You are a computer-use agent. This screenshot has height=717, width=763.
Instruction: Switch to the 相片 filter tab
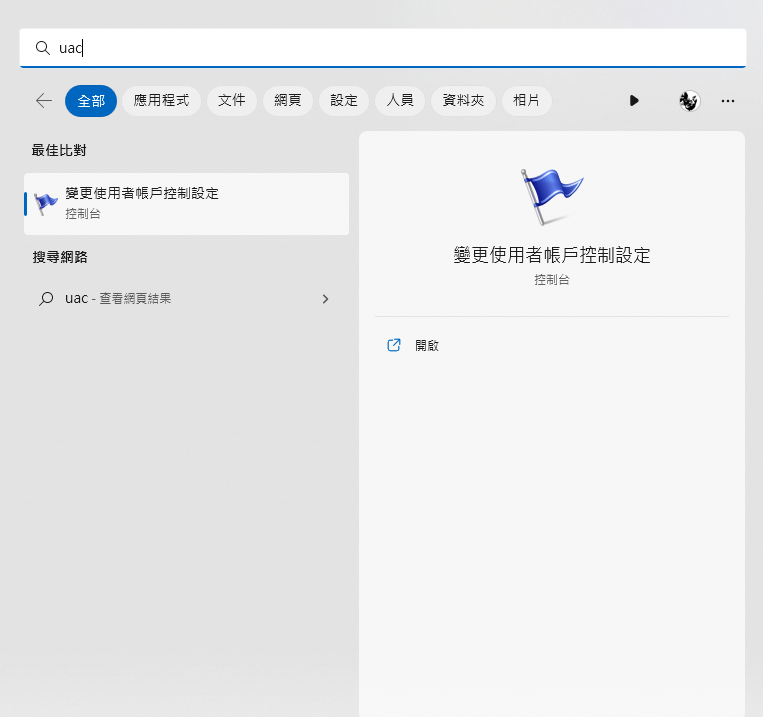click(x=526, y=101)
